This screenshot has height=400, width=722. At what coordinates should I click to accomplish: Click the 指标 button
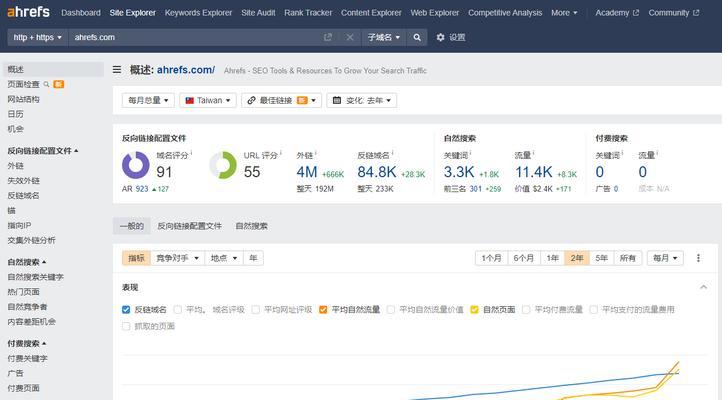[x=136, y=258]
